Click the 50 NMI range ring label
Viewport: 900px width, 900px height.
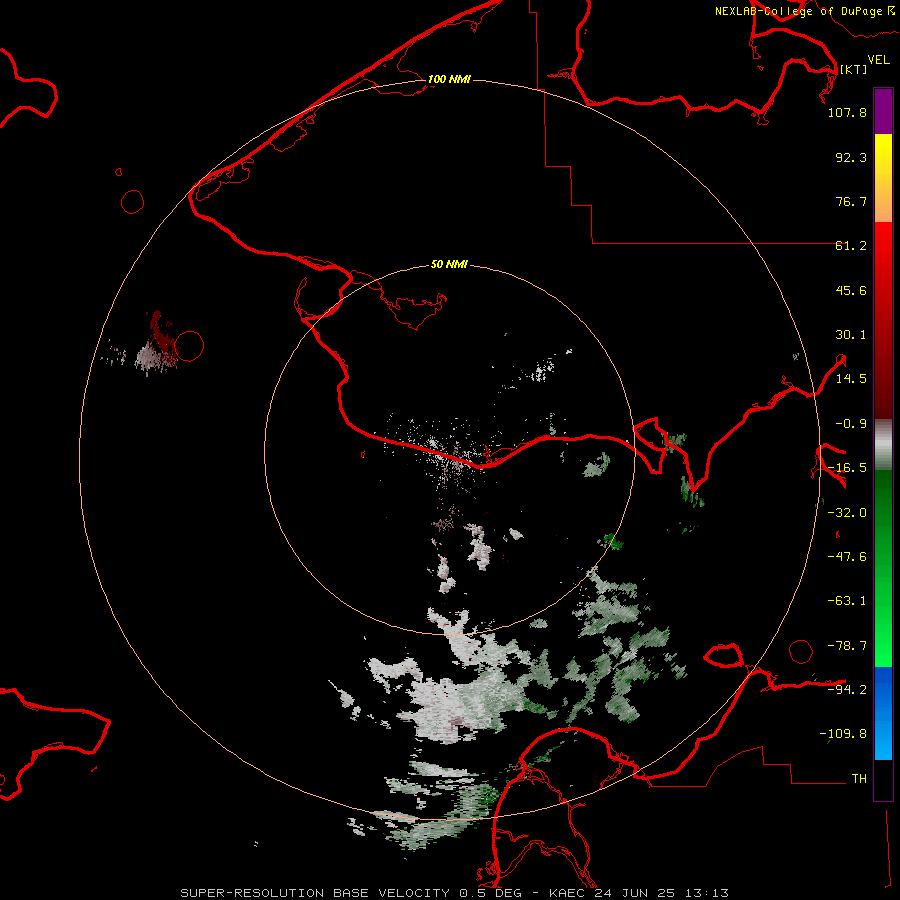[x=449, y=264]
